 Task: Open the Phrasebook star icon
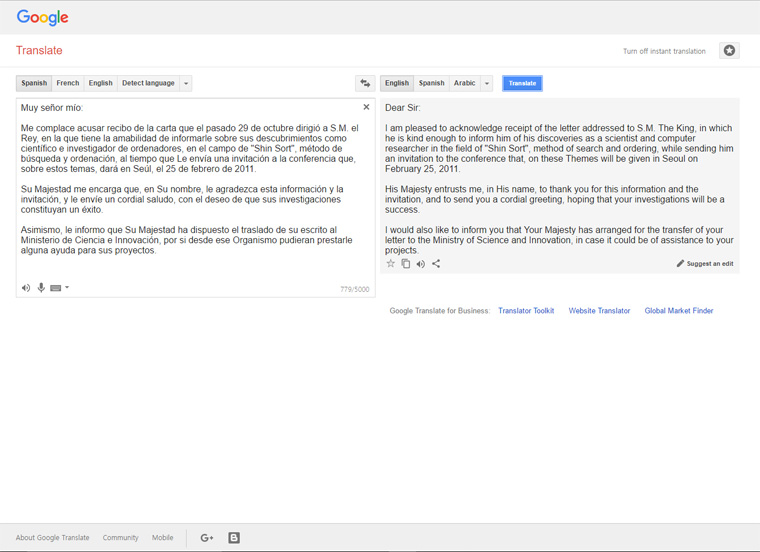pos(729,50)
